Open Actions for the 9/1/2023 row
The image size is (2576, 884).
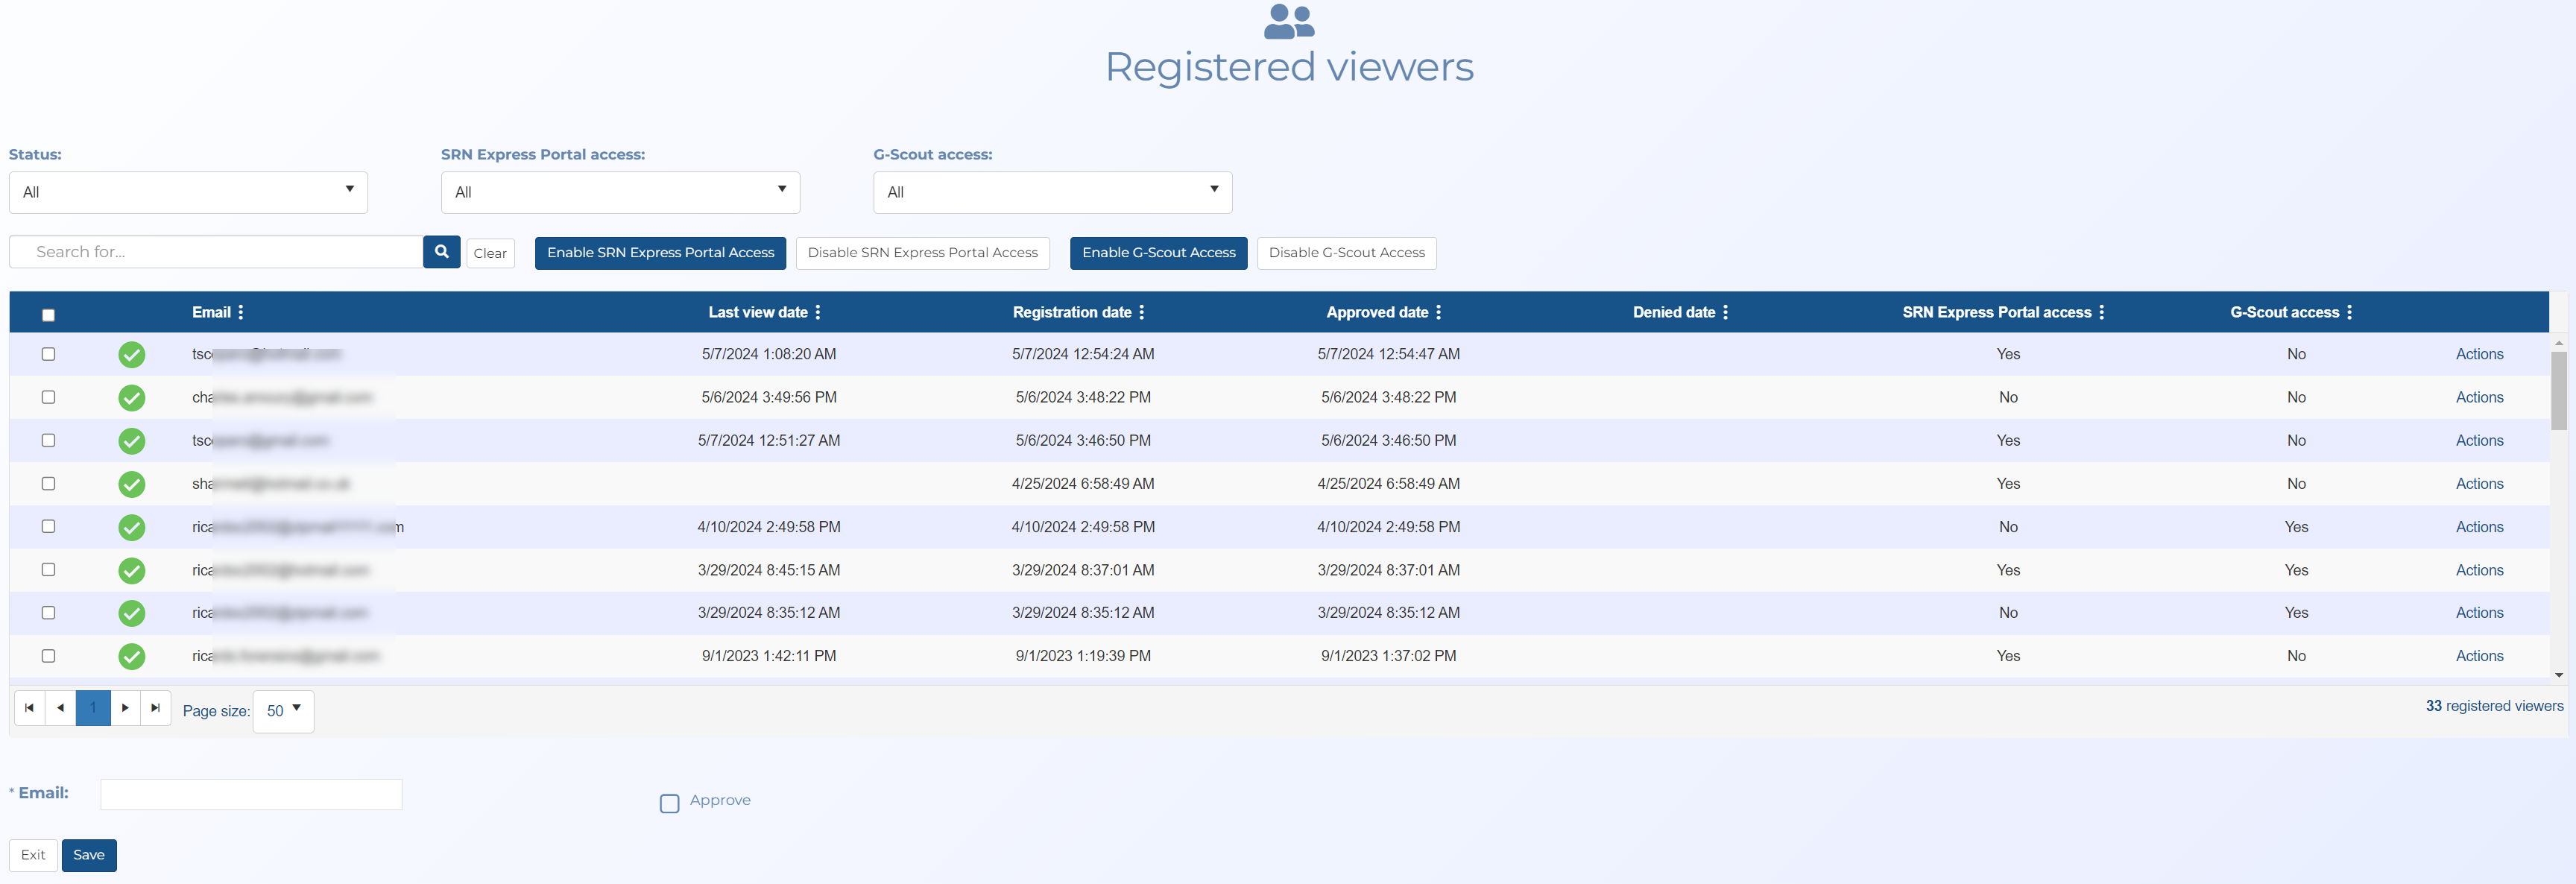[2479, 656]
